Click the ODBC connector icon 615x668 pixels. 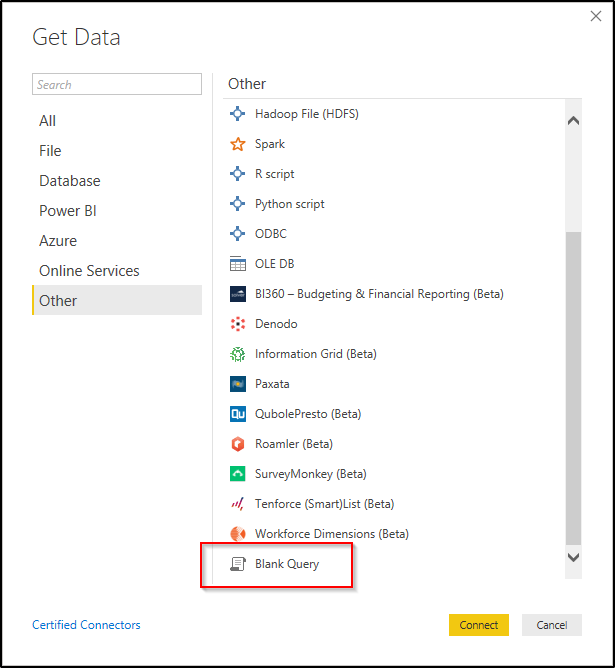point(238,233)
